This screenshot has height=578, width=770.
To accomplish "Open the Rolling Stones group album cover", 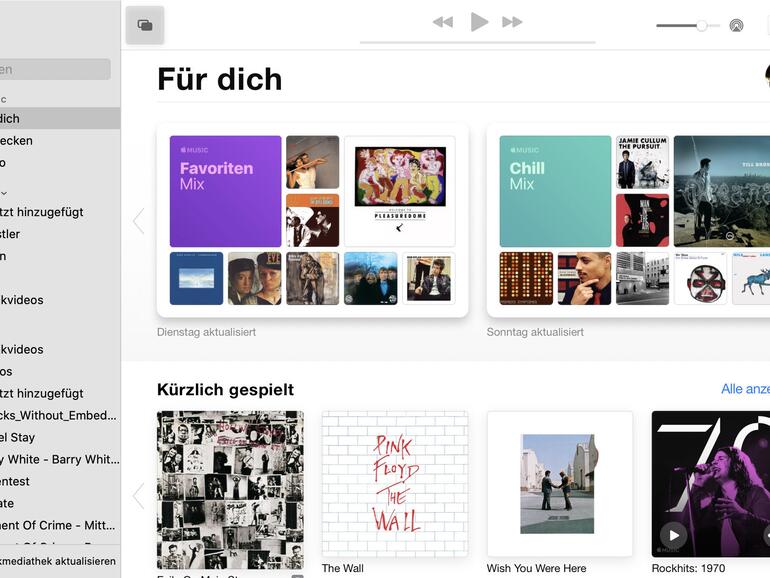I will [x=371, y=278].
